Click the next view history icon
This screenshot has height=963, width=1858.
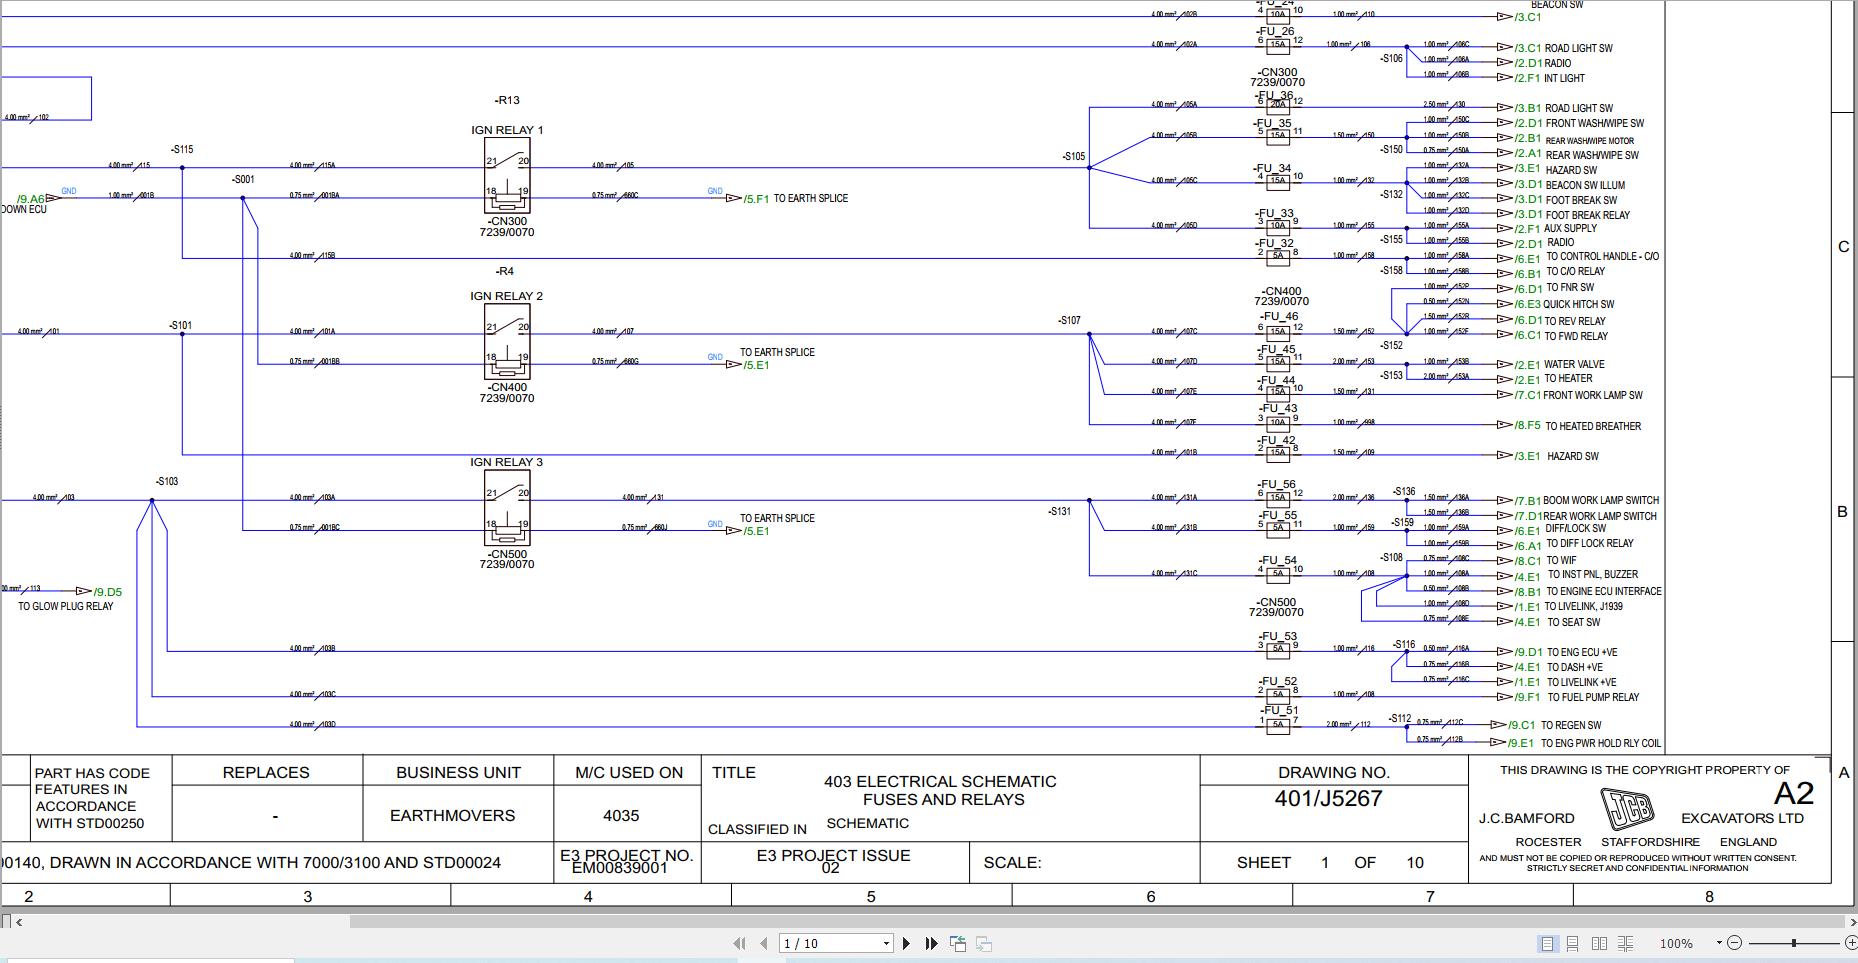(x=985, y=943)
